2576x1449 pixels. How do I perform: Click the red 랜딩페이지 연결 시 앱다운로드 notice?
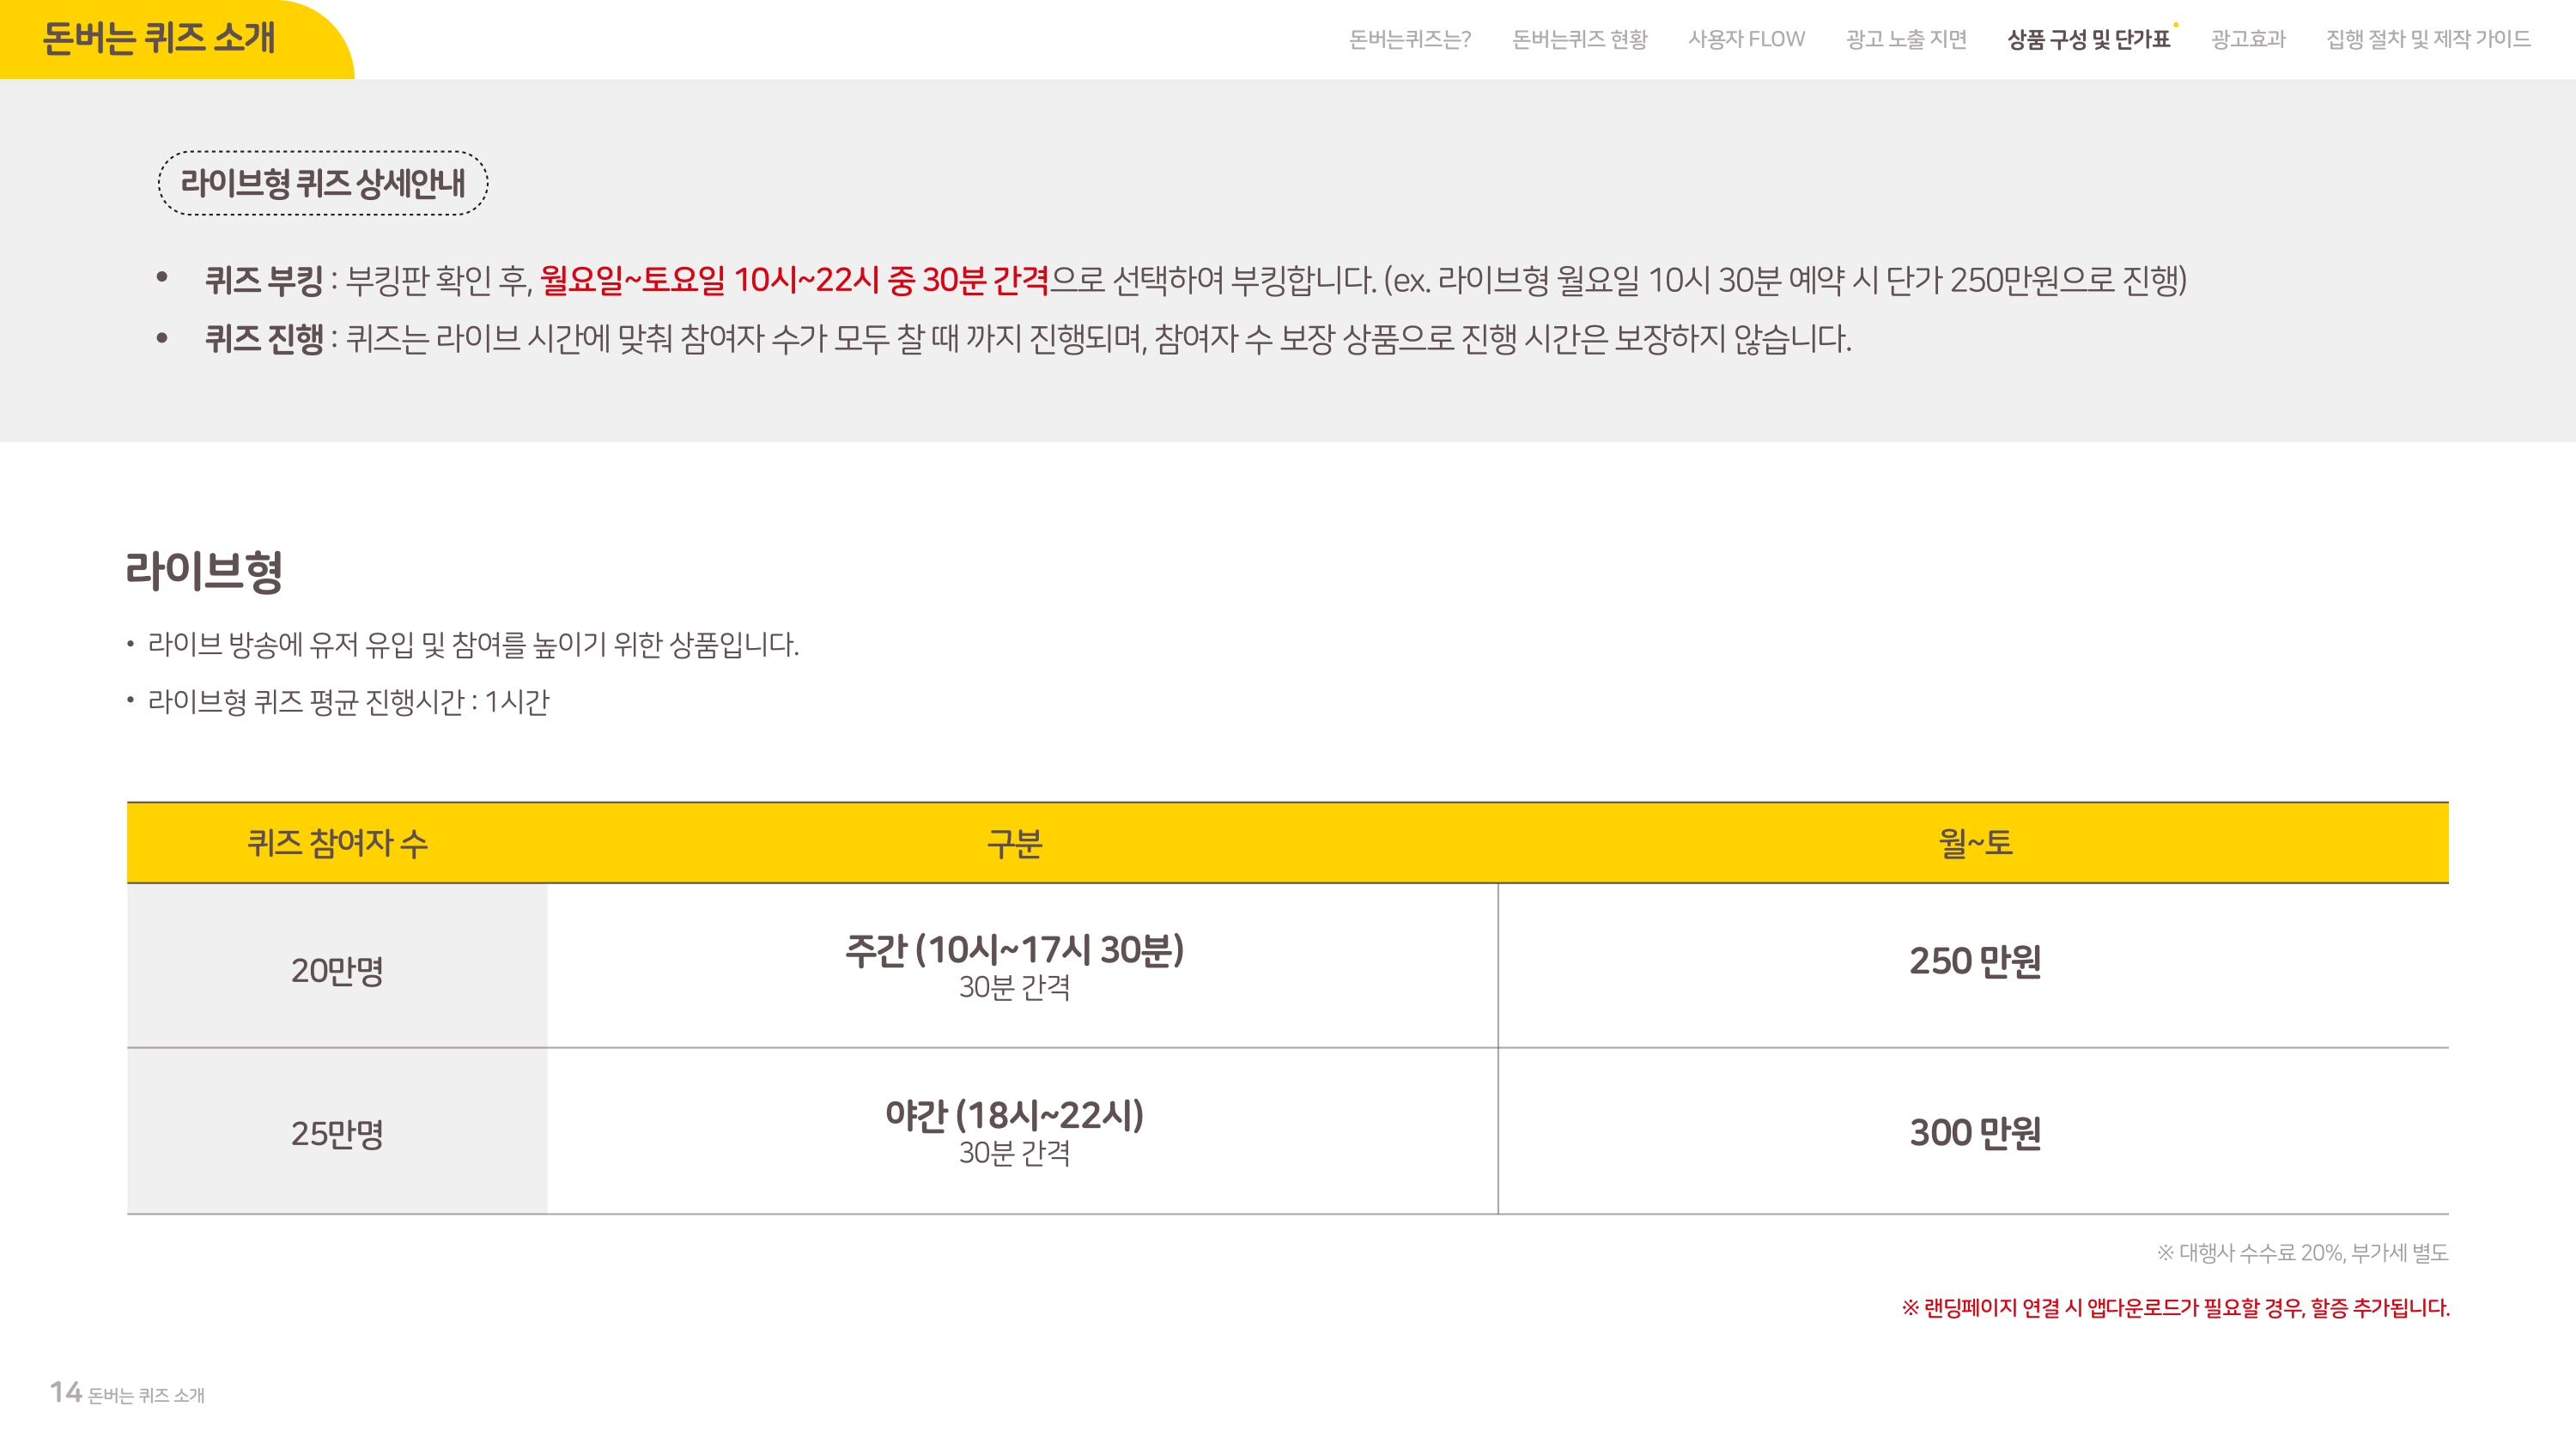pyautogui.click(x=2175, y=1307)
